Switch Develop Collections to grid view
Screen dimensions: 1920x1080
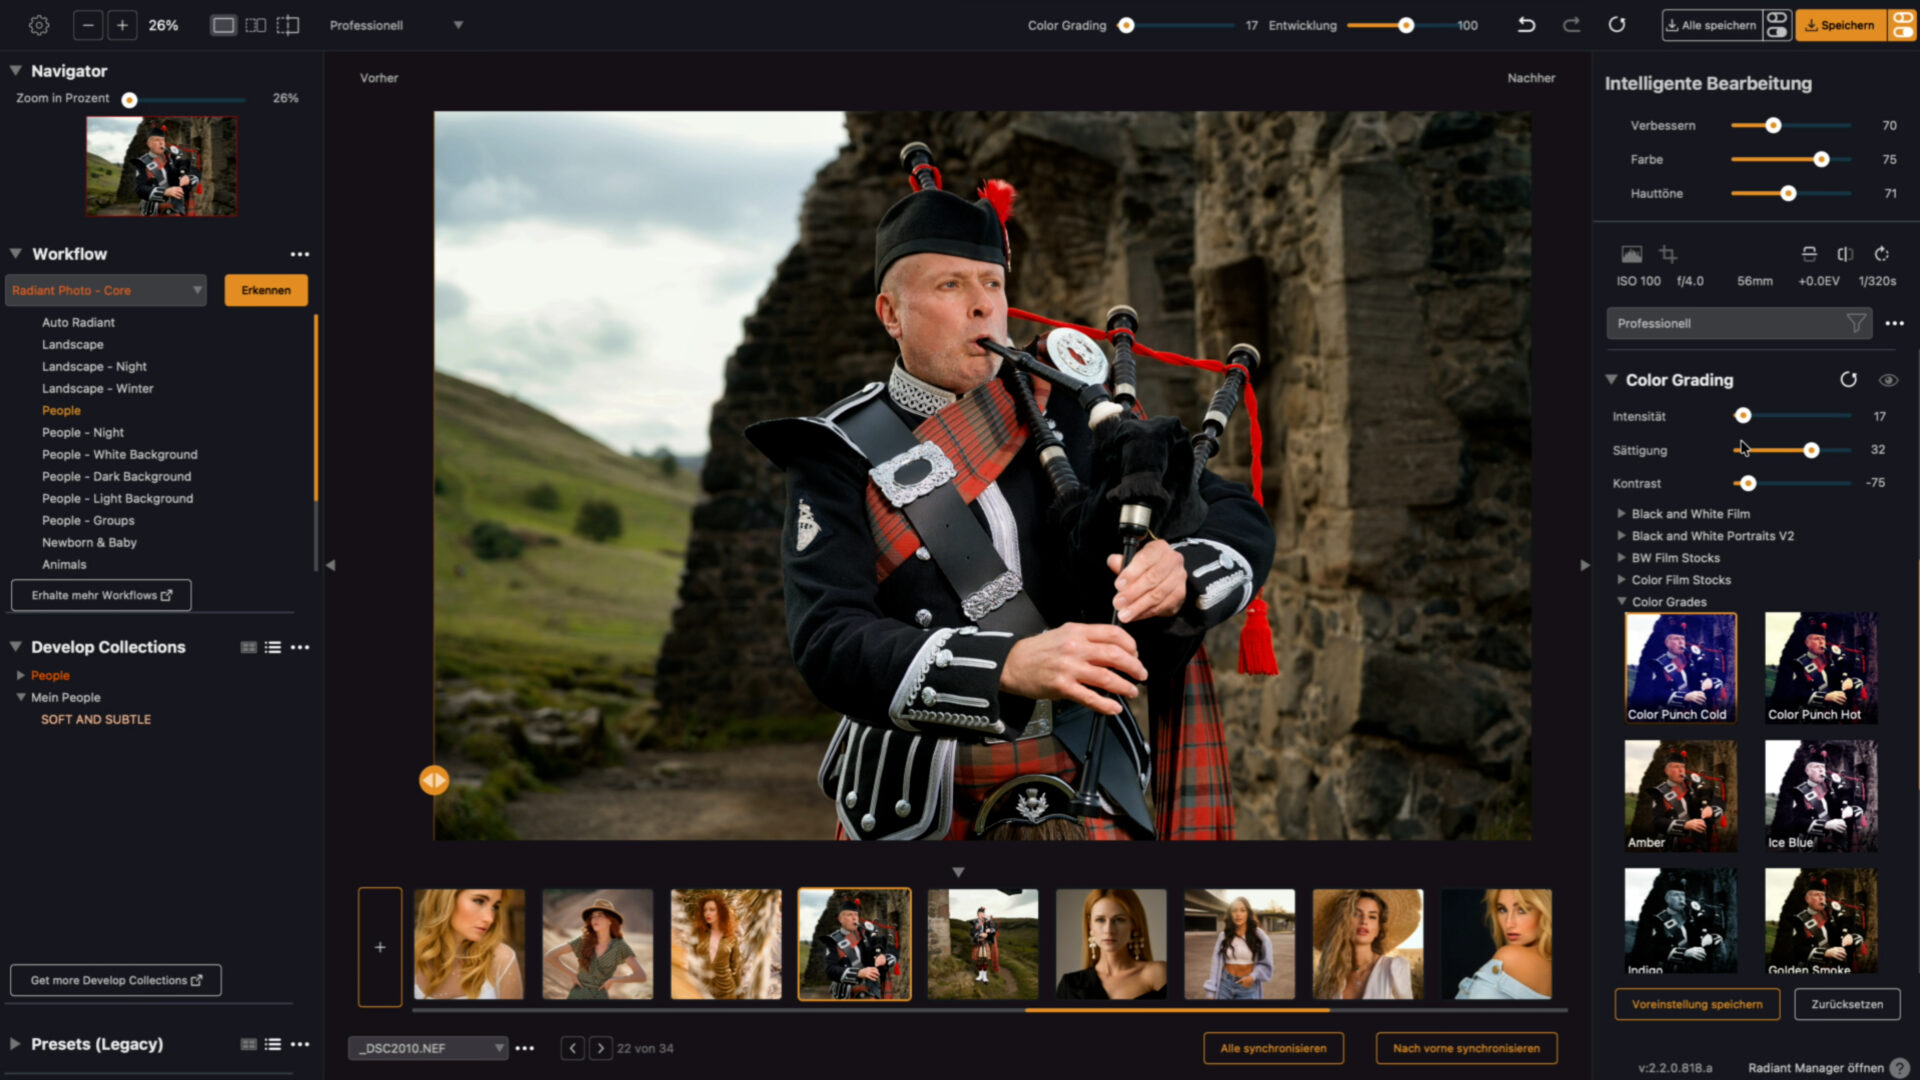(249, 647)
